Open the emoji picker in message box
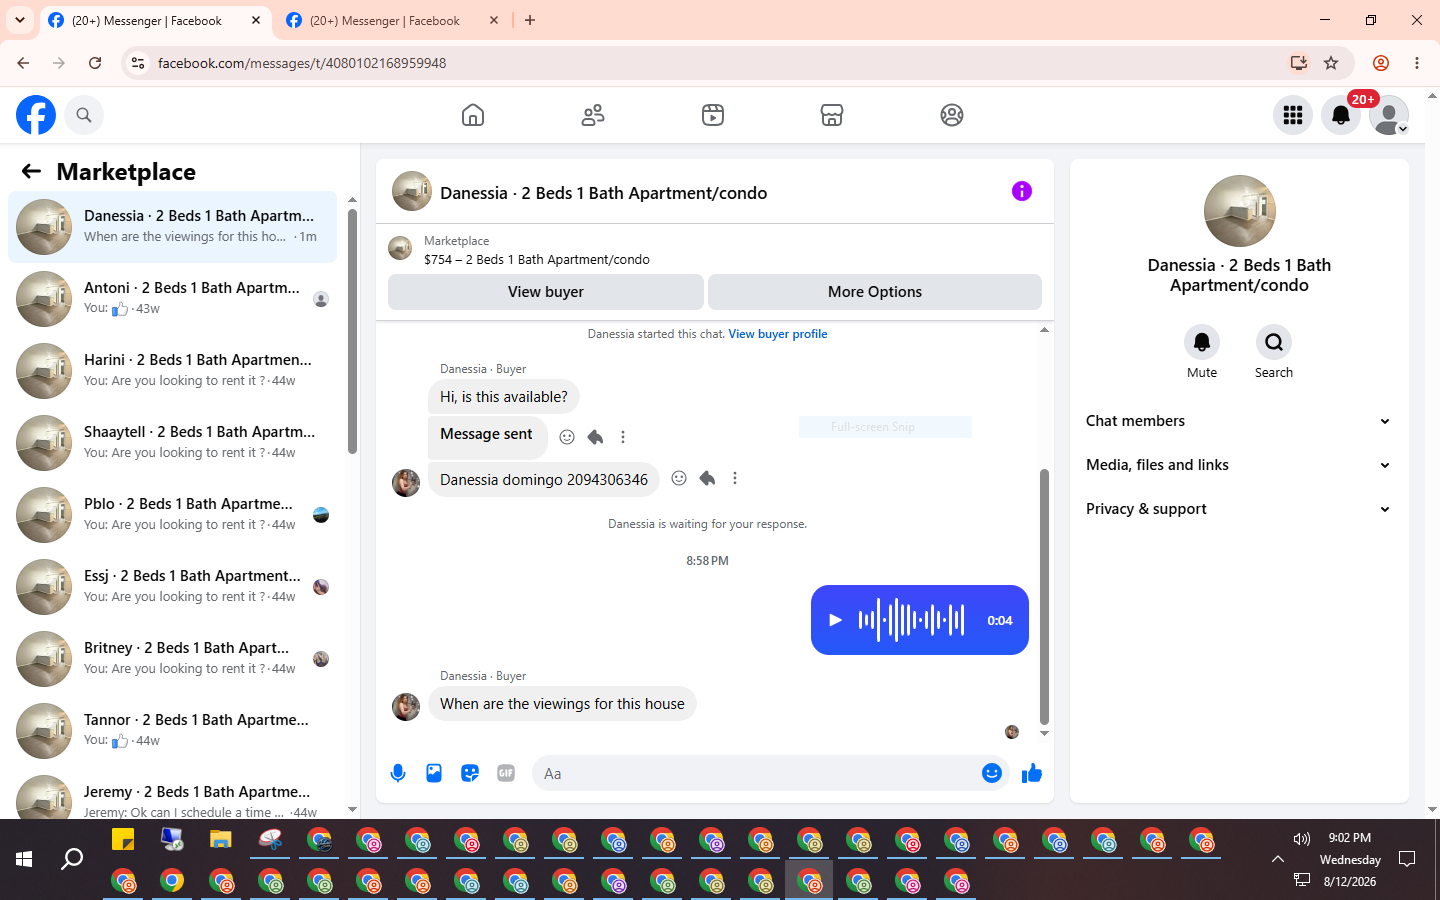The width and height of the screenshot is (1440, 900). coord(992,773)
